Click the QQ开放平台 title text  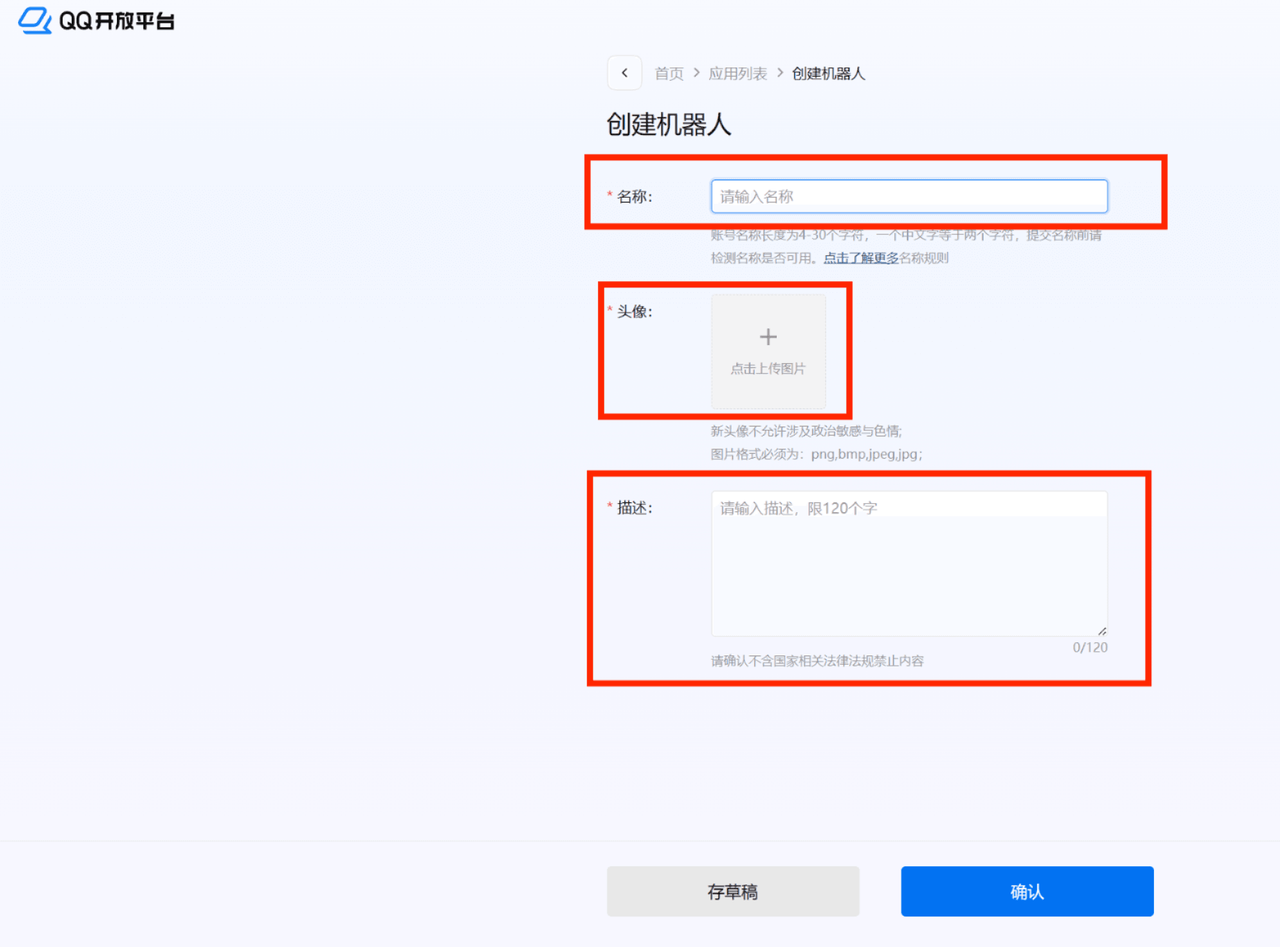(116, 21)
